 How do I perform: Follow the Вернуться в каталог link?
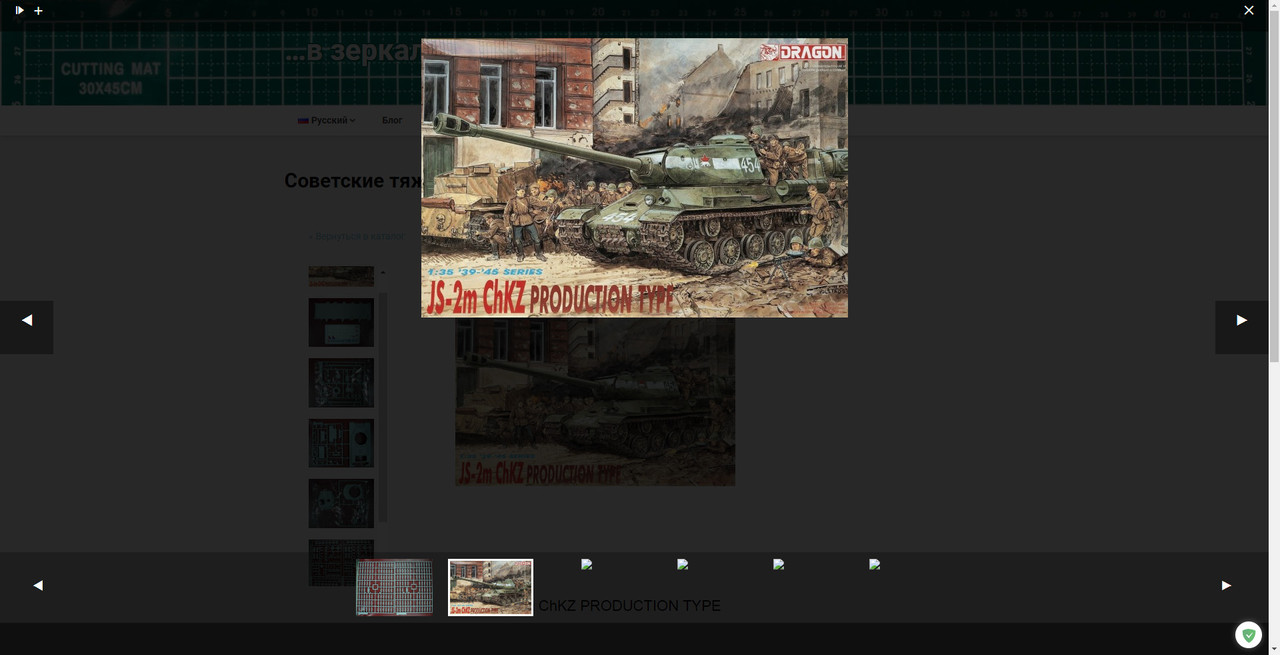356,236
